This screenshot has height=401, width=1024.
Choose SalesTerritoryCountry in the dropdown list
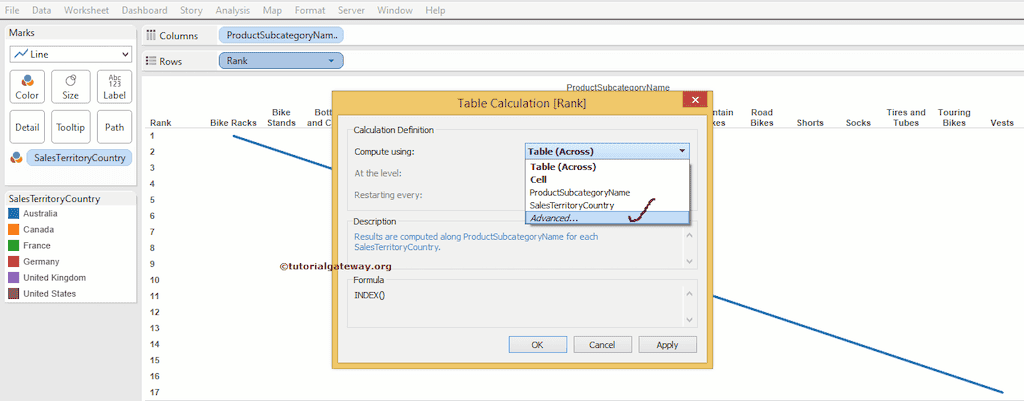(x=607, y=205)
